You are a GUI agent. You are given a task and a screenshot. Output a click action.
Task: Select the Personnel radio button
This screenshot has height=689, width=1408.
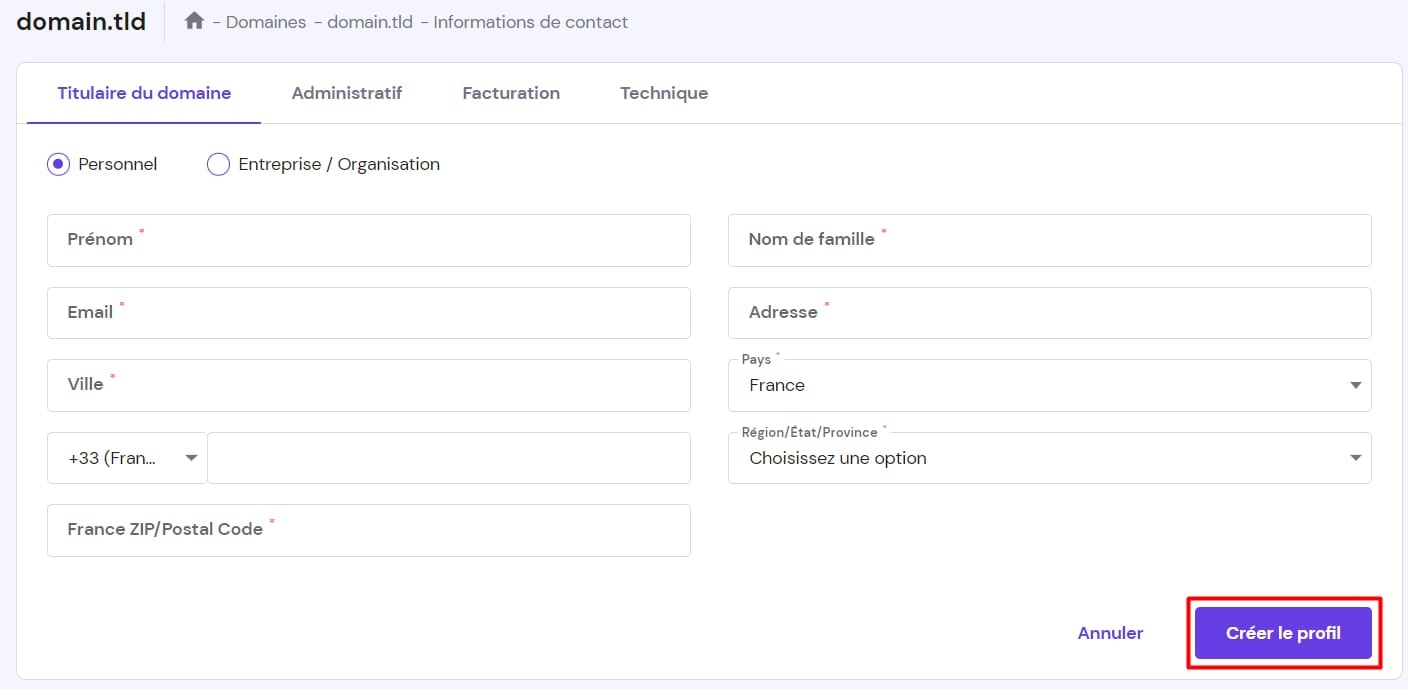58,164
